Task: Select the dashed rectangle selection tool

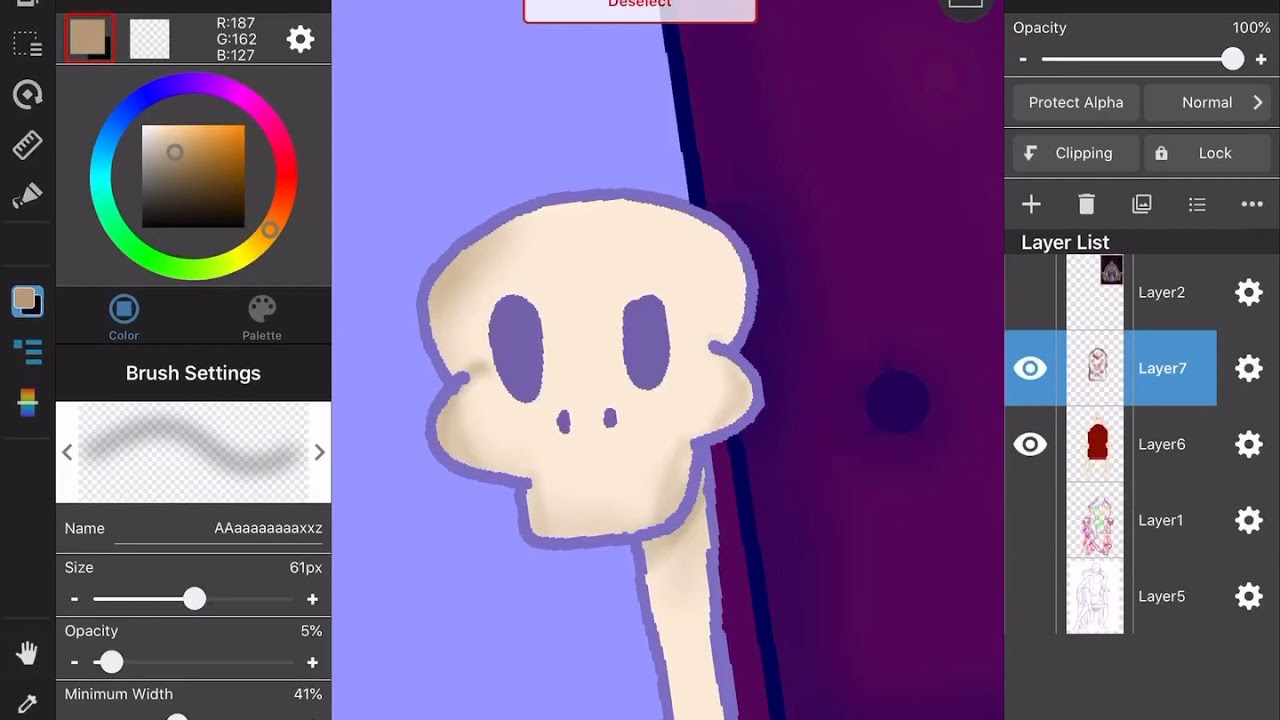Action: [27, 44]
